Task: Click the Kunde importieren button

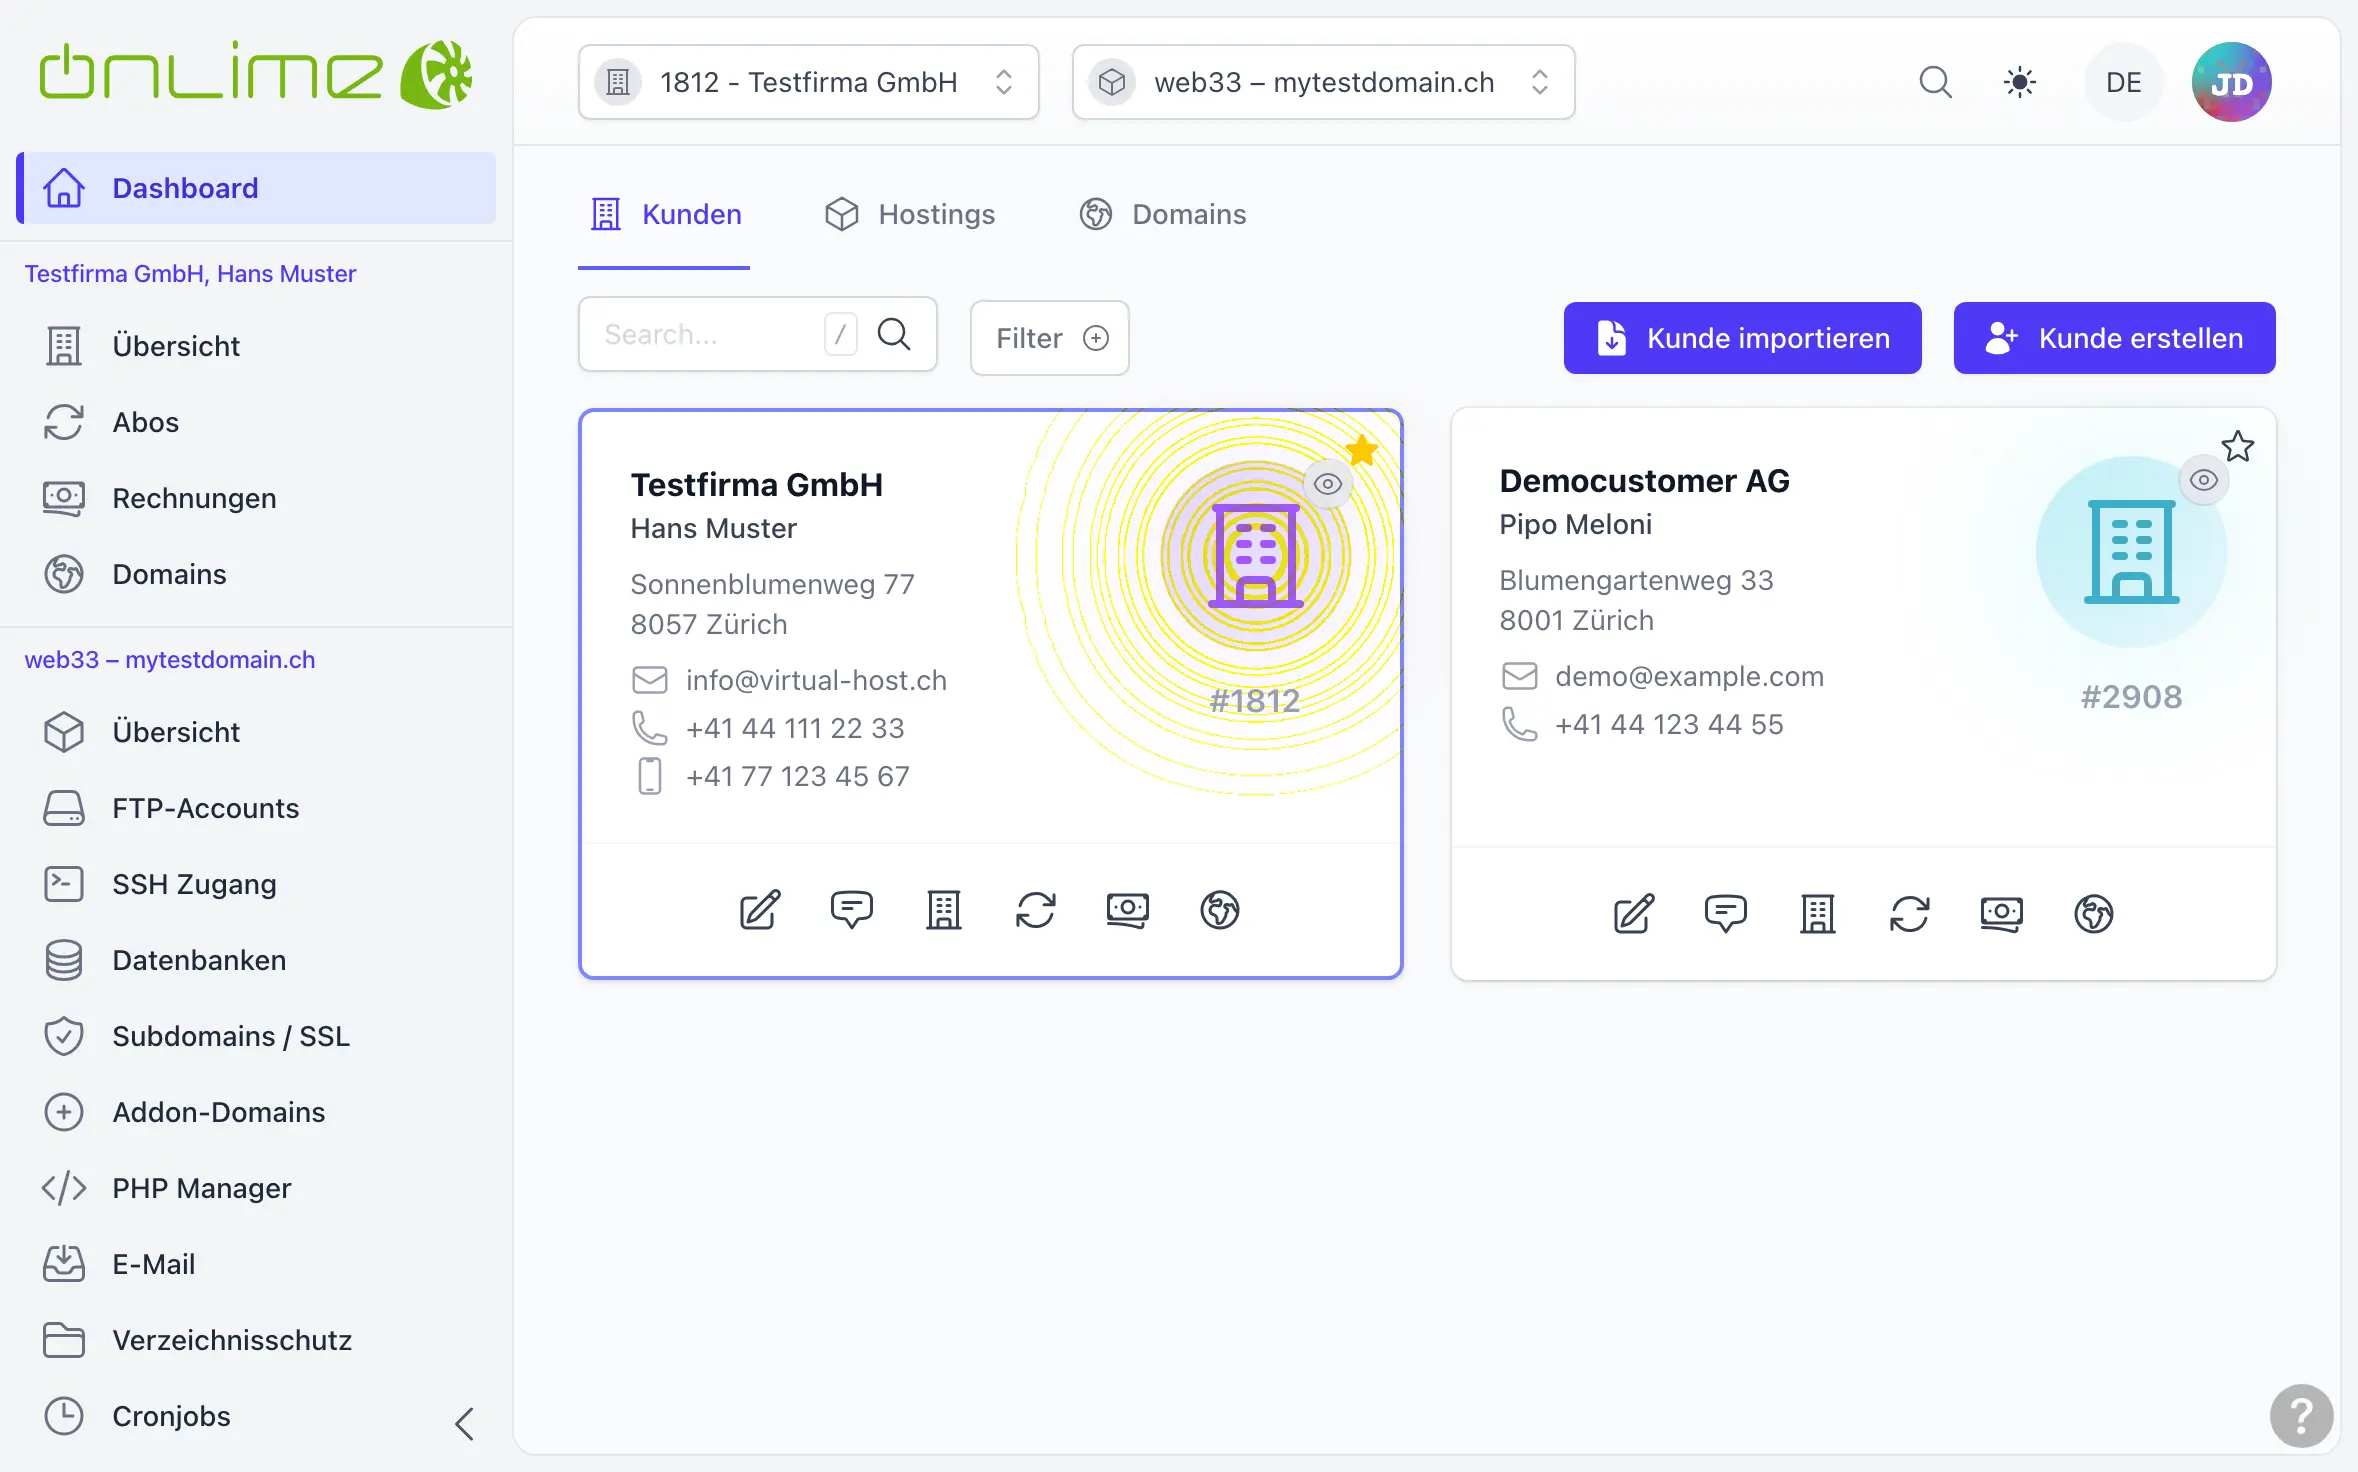Action: click(x=1742, y=338)
